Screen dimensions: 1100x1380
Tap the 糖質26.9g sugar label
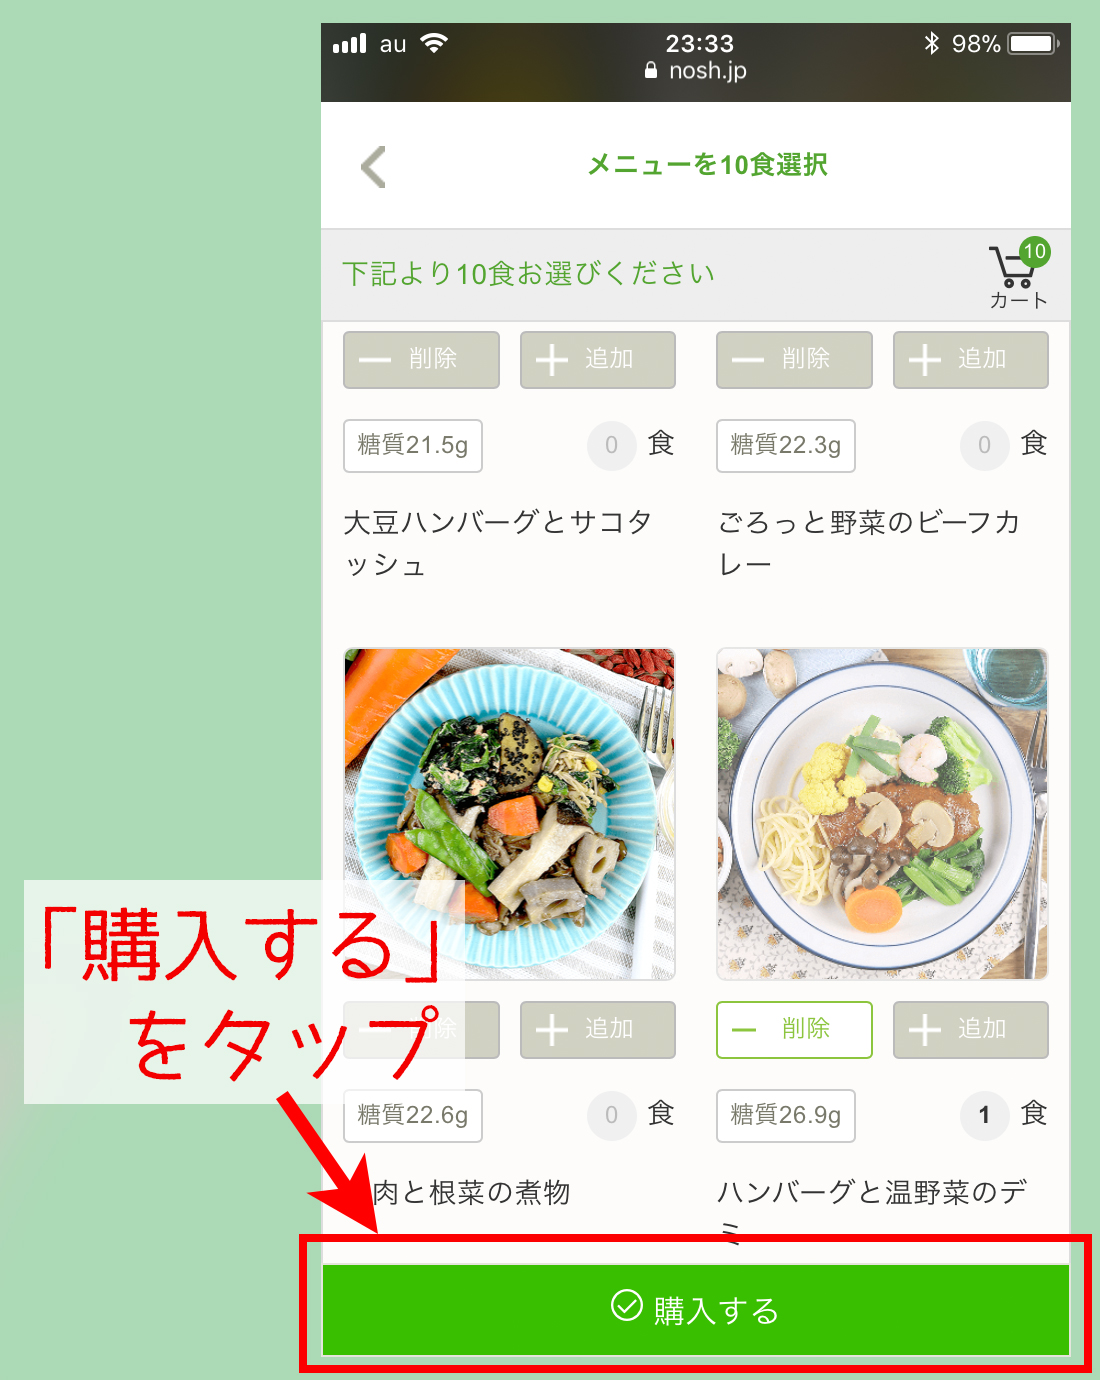tap(786, 1116)
